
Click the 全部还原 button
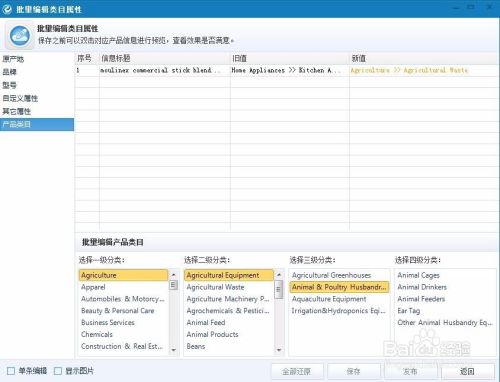pos(297,371)
